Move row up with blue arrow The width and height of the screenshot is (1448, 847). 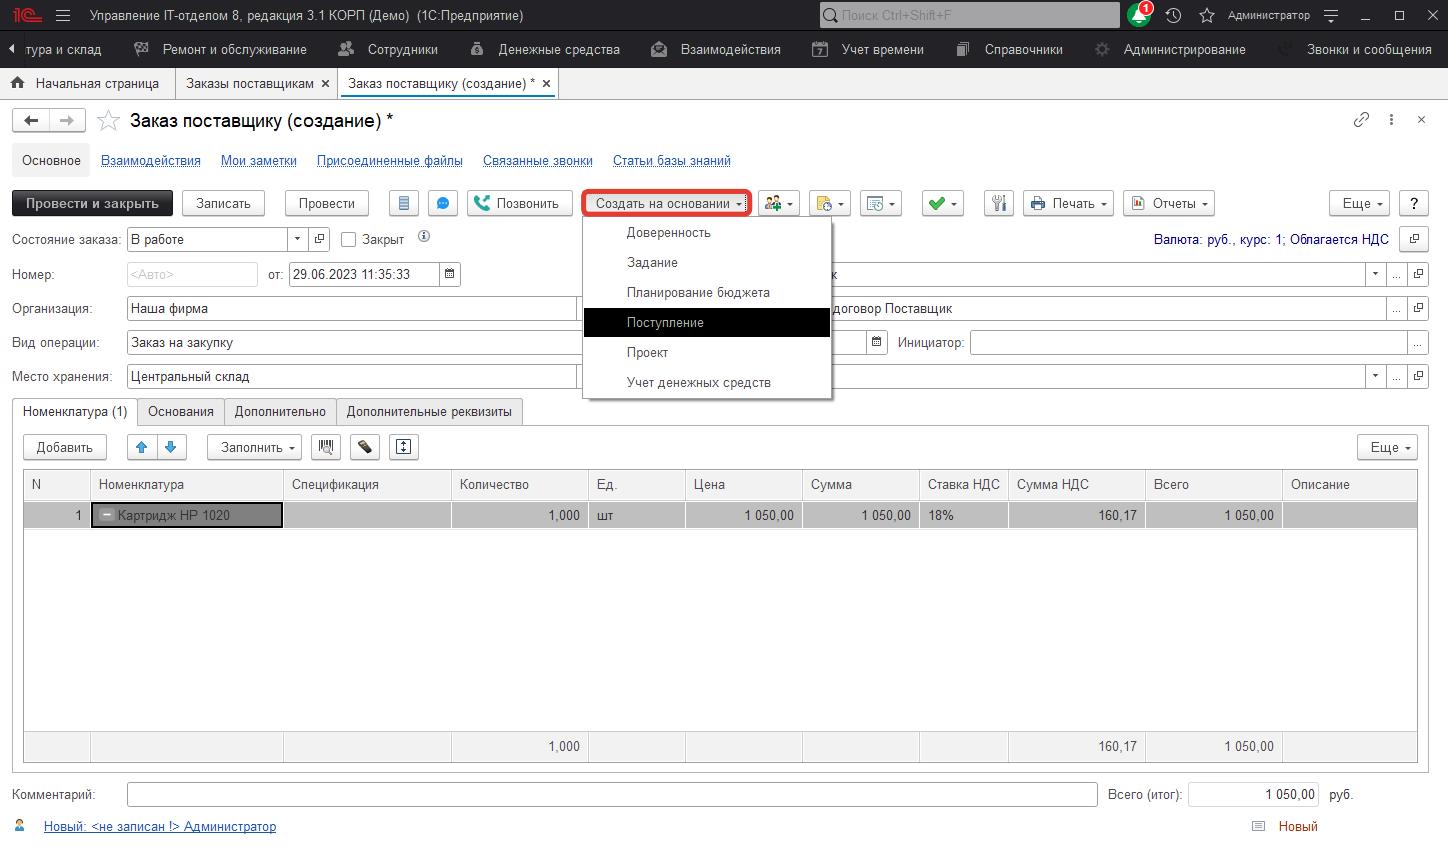pos(142,447)
